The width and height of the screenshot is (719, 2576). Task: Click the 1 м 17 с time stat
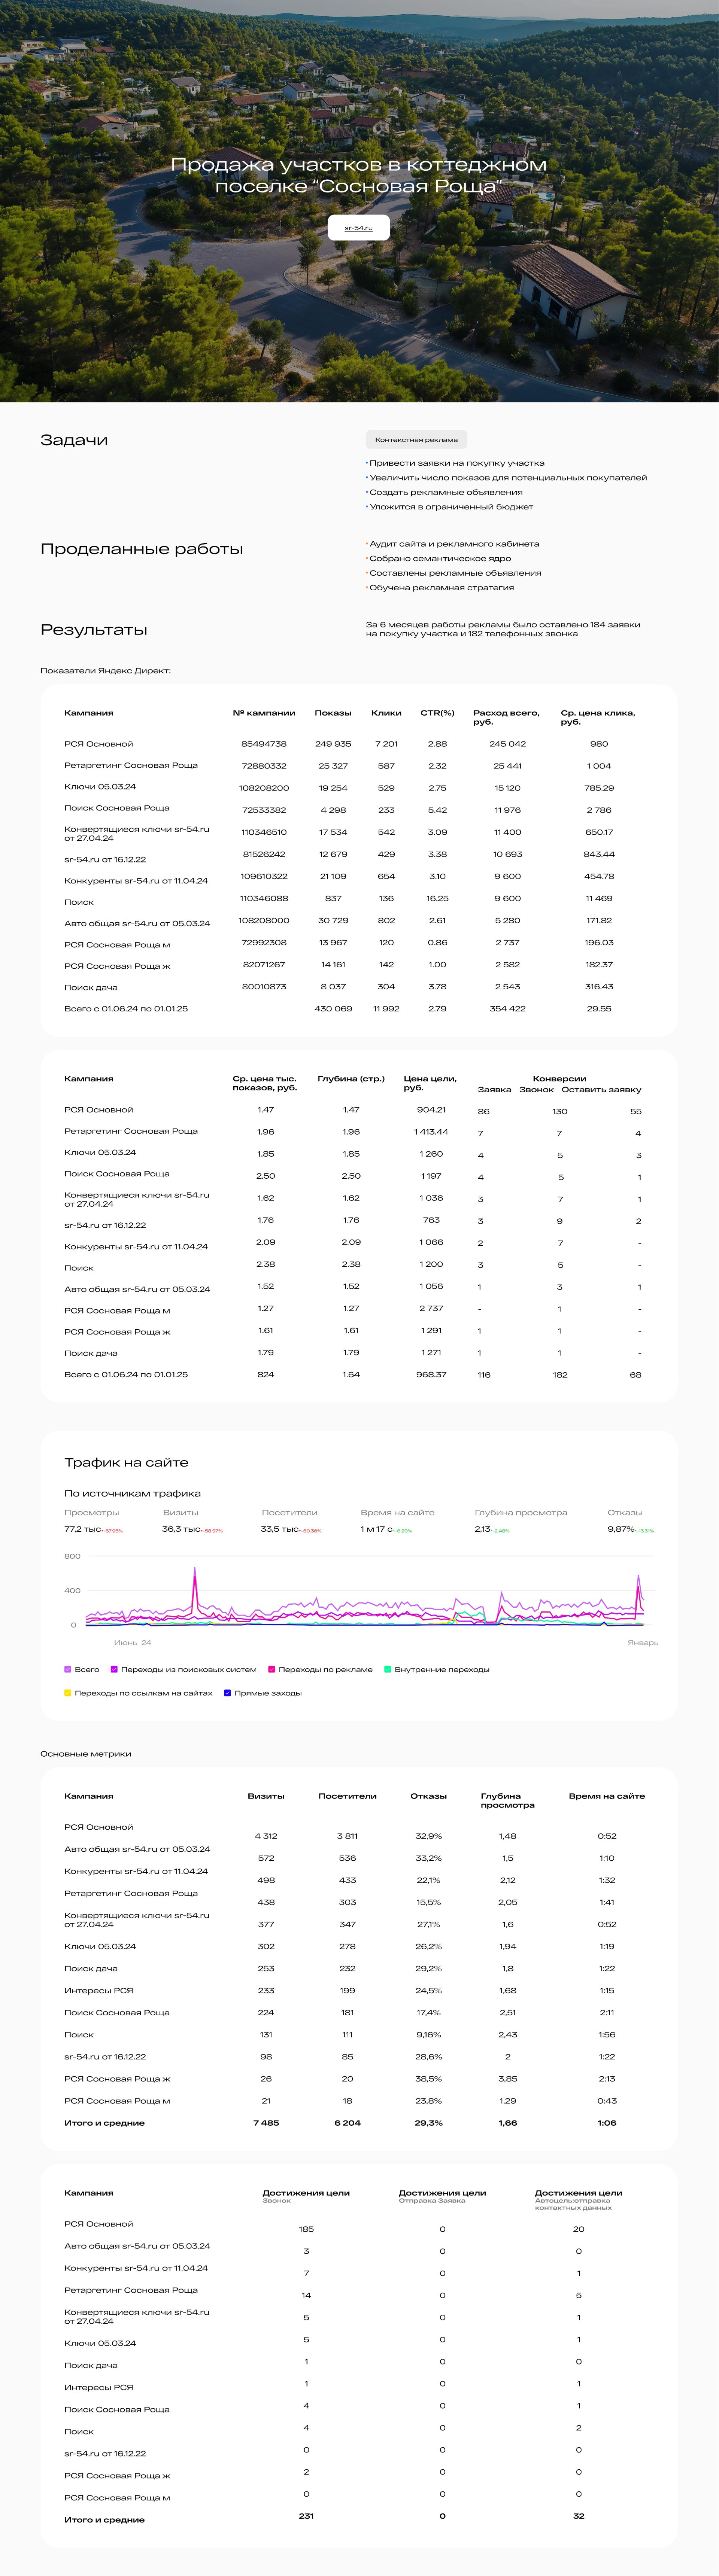386,1529
